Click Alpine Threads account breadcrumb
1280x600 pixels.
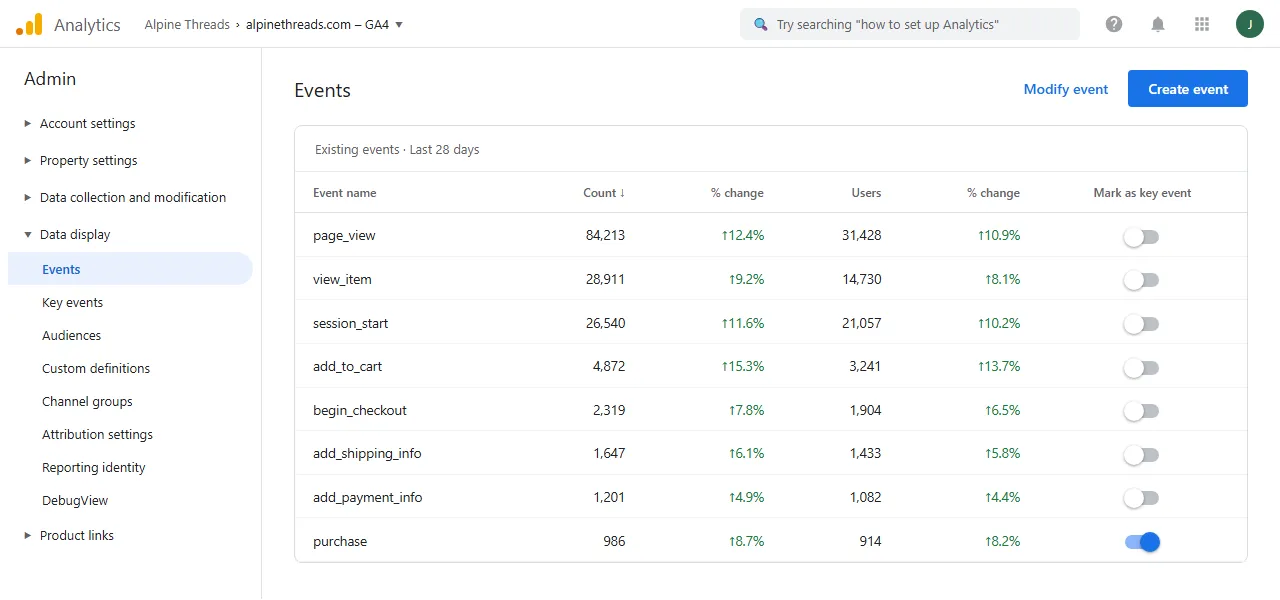click(187, 24)
